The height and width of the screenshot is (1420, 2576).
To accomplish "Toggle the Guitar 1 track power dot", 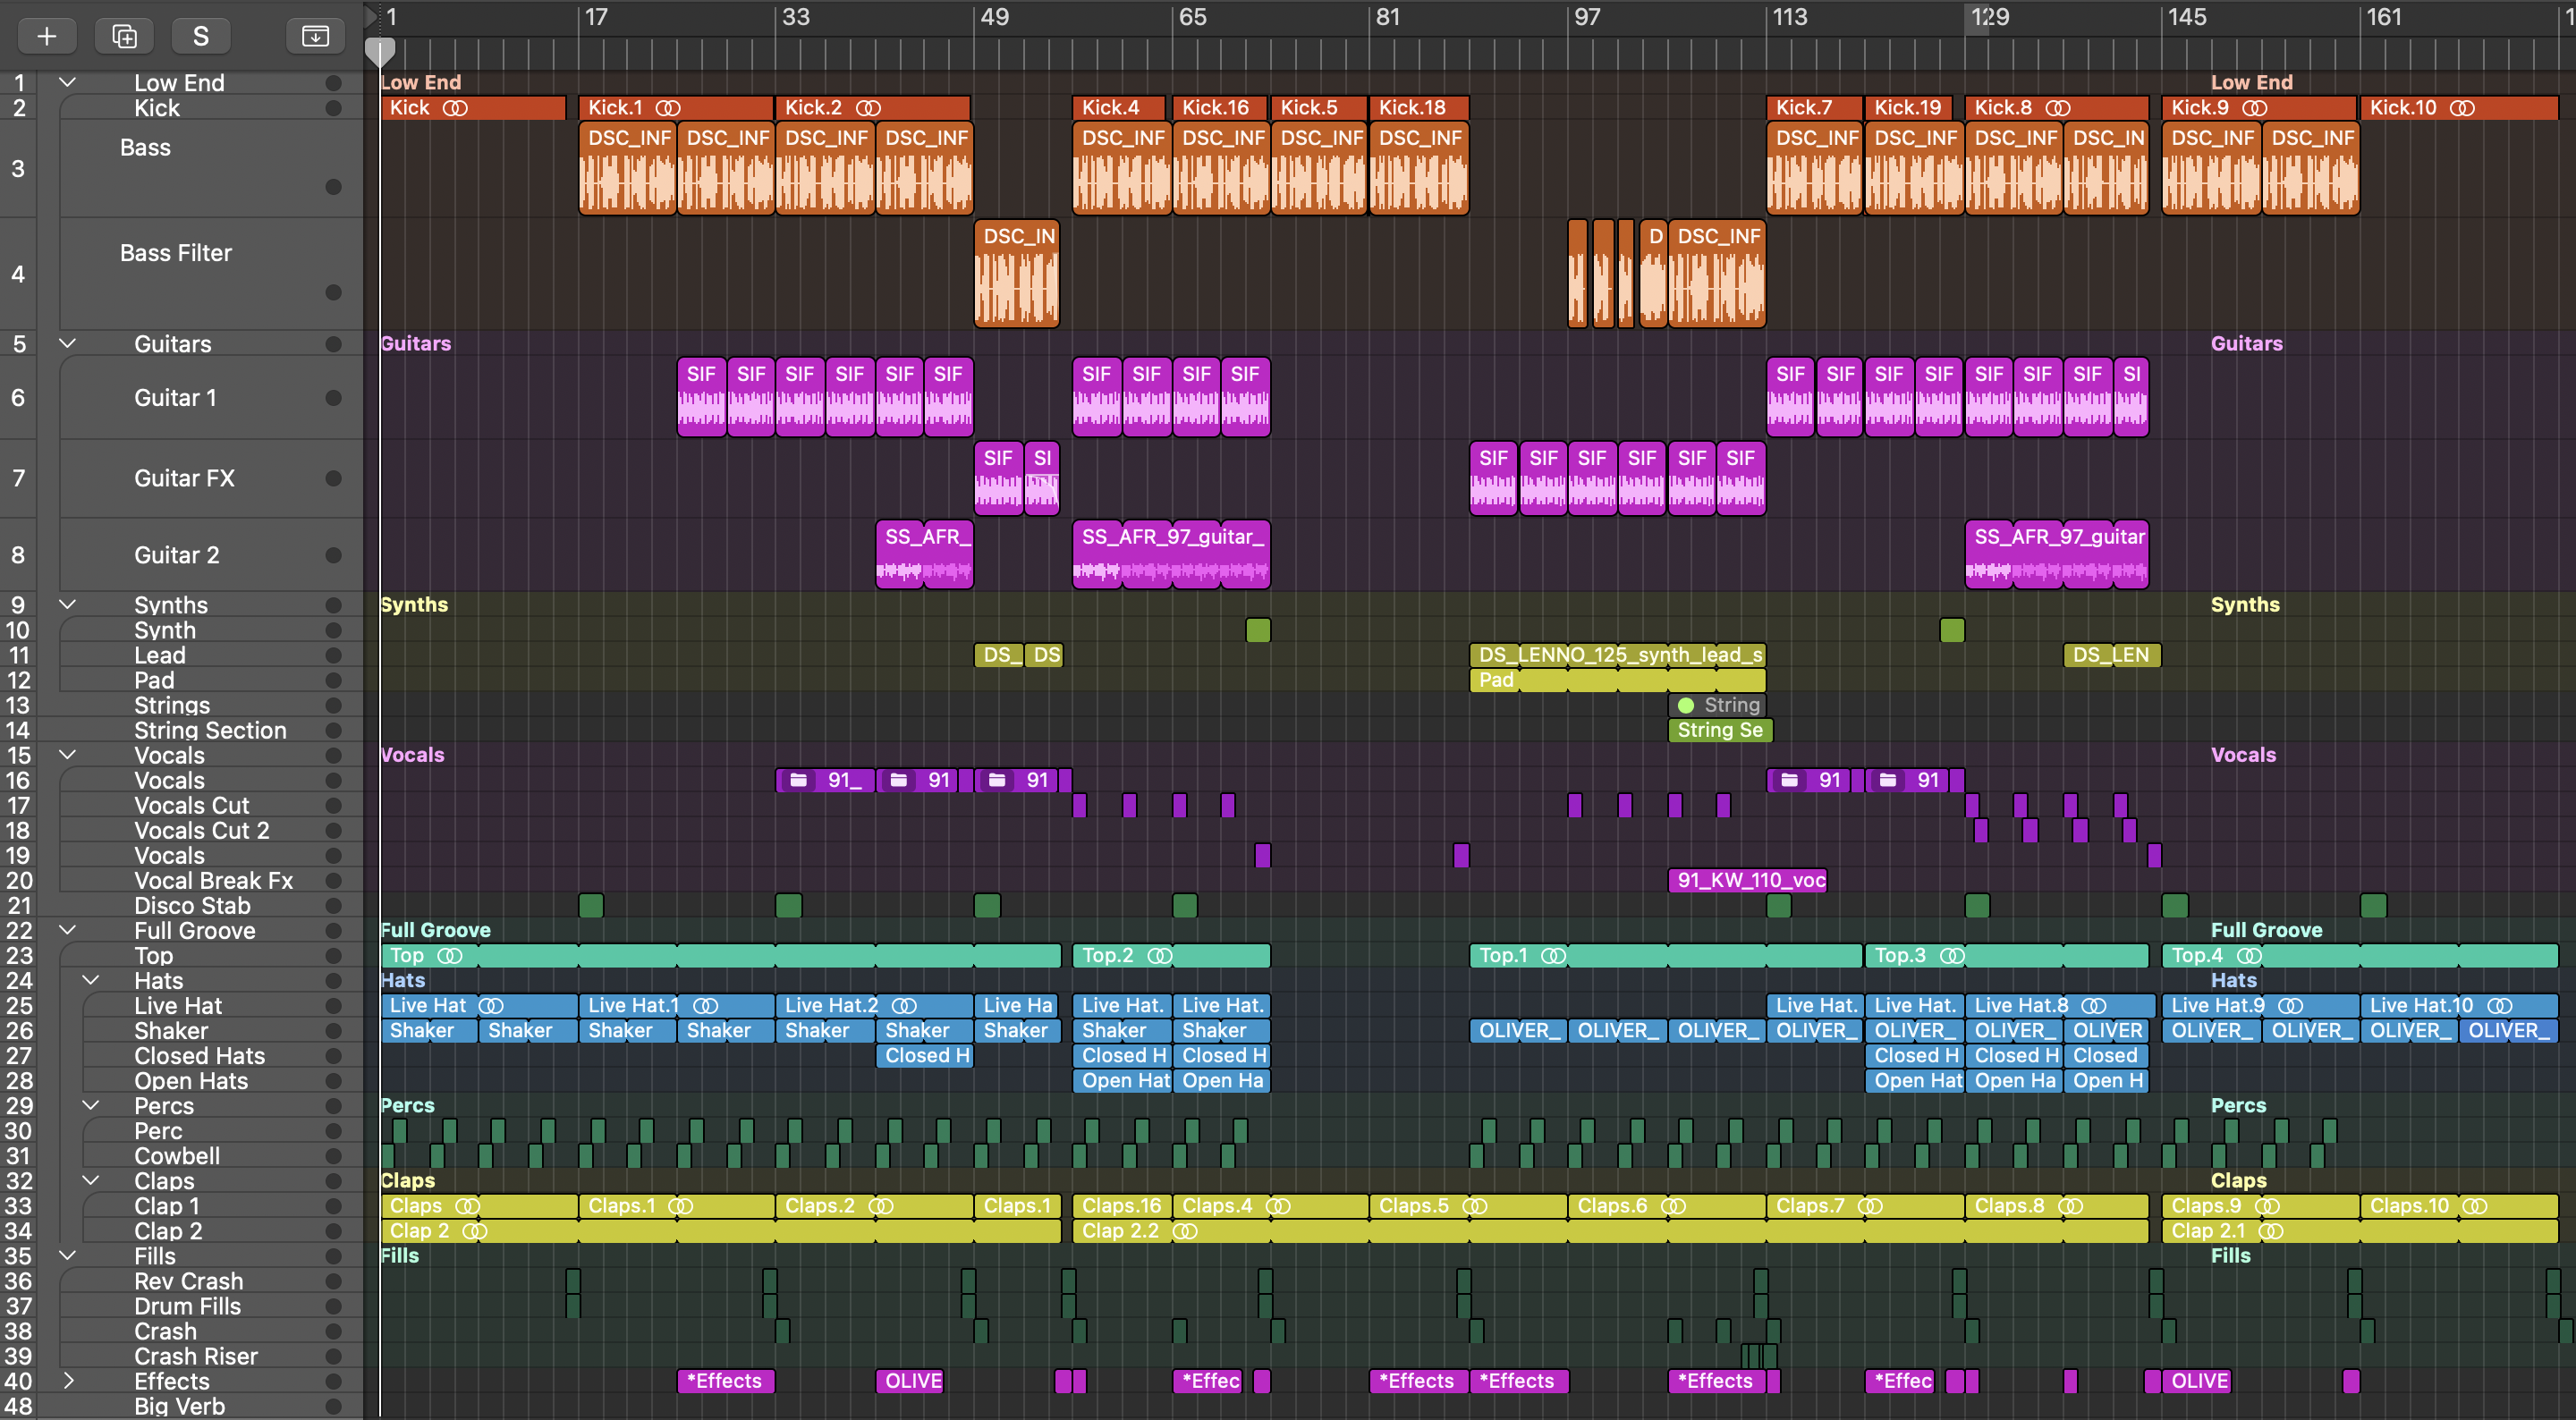I will (334, 398).
